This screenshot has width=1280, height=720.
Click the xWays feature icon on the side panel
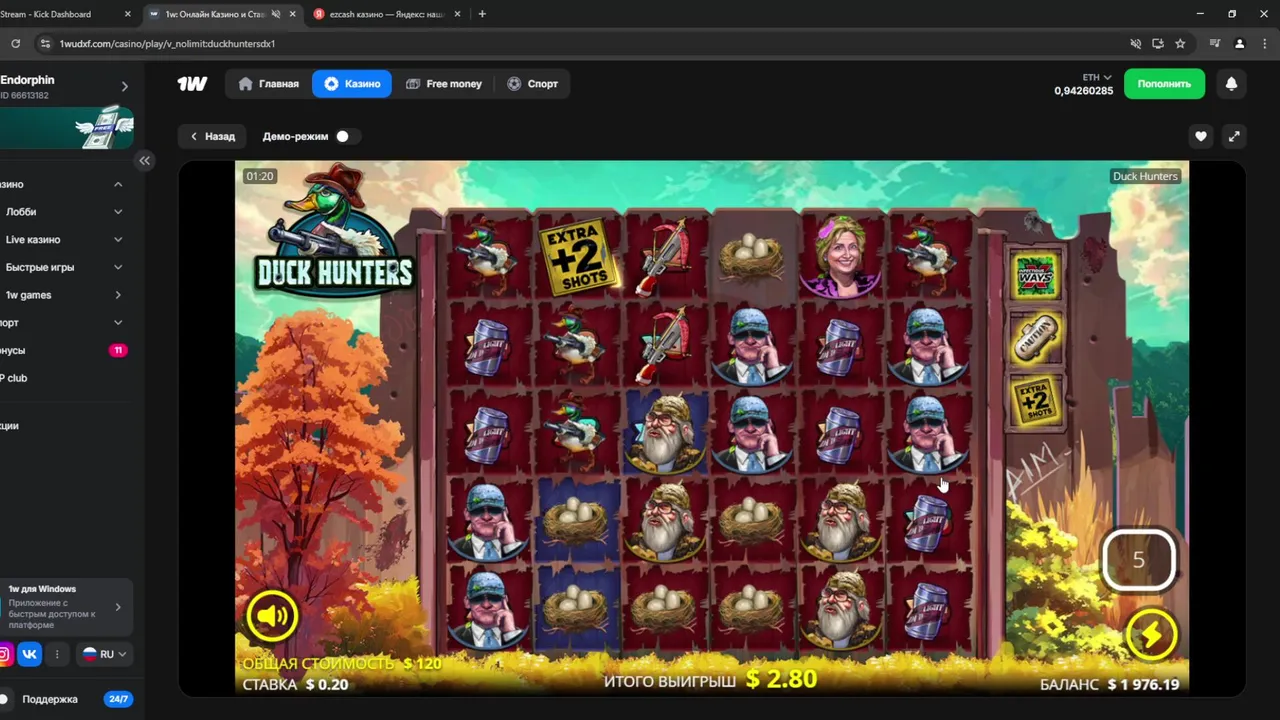(x=1035, y=275)
